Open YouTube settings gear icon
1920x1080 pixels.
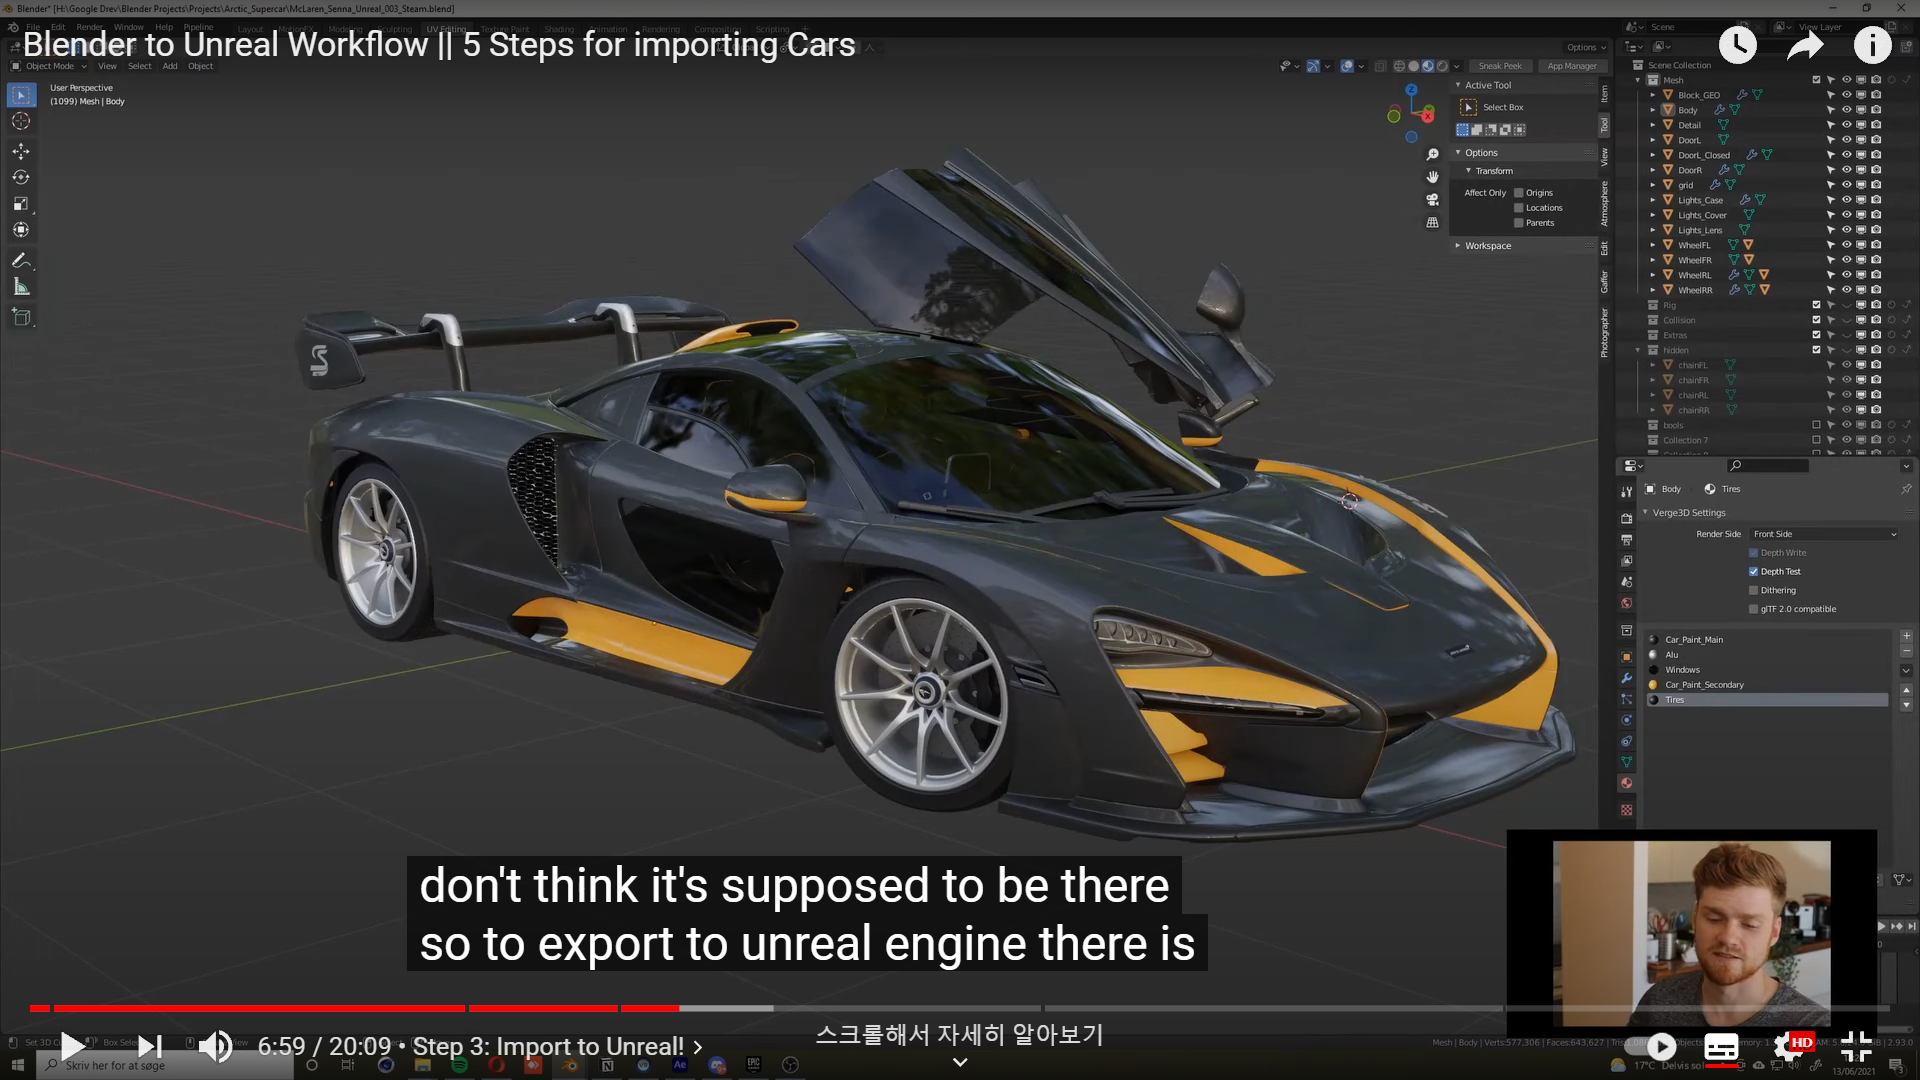point(1788,1046)
